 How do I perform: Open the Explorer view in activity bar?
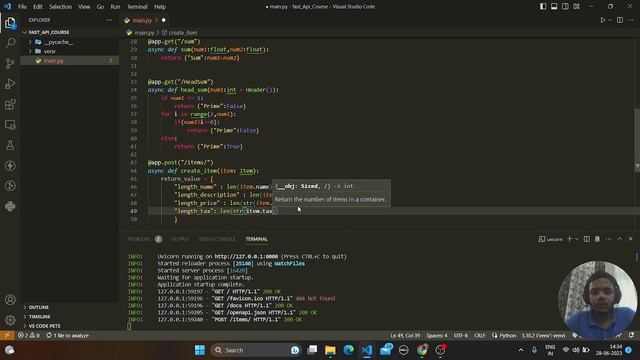tap(10, 23)
